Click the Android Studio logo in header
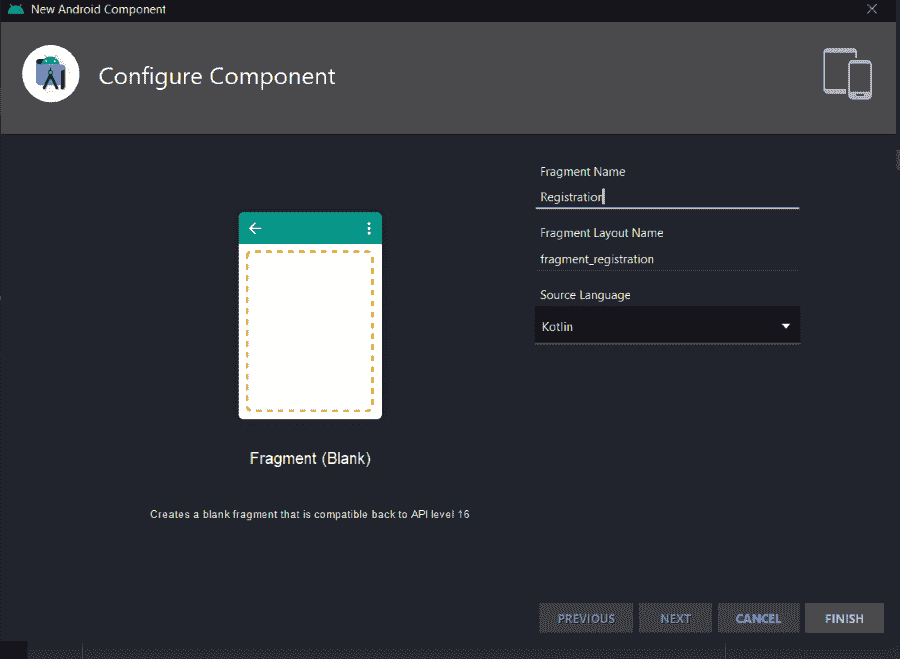Viewport: 900px width, 659px height. click(51, 74)
